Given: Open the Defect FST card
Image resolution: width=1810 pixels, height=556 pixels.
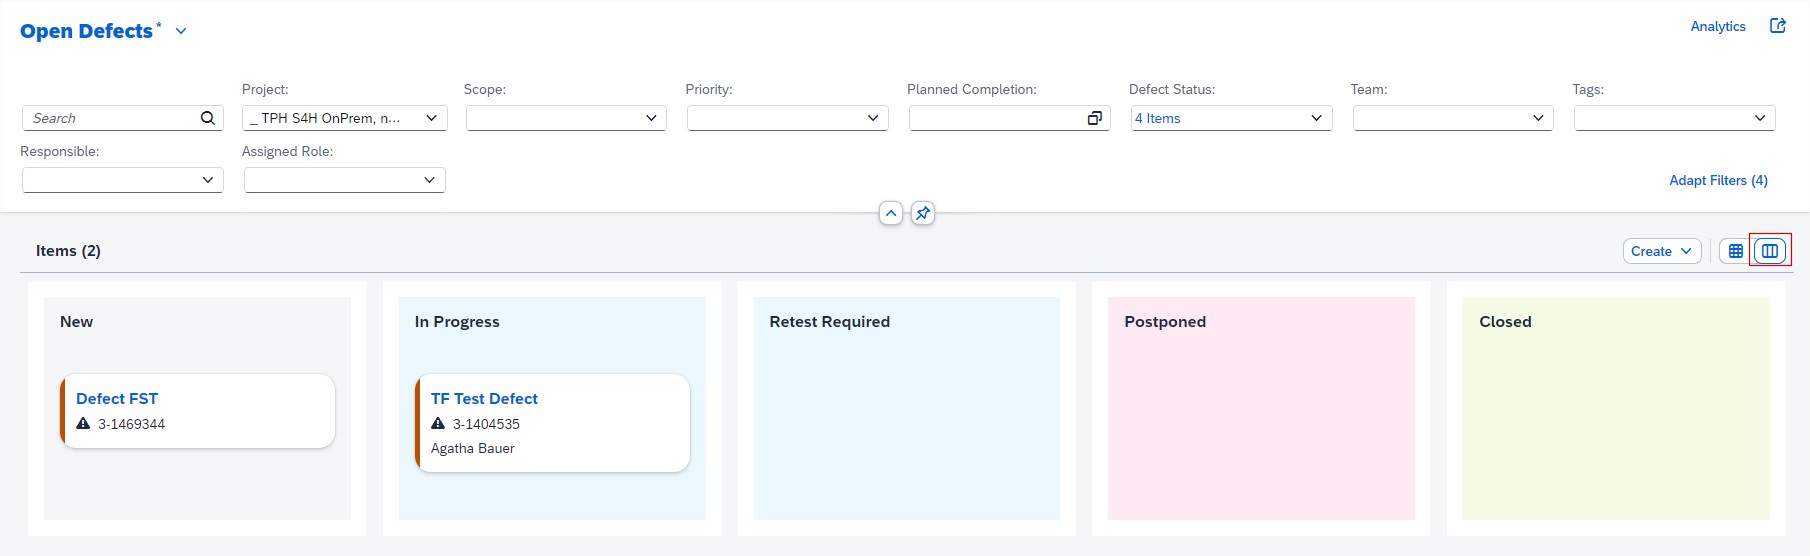Looking at the screenshot, I should point(117,399).
